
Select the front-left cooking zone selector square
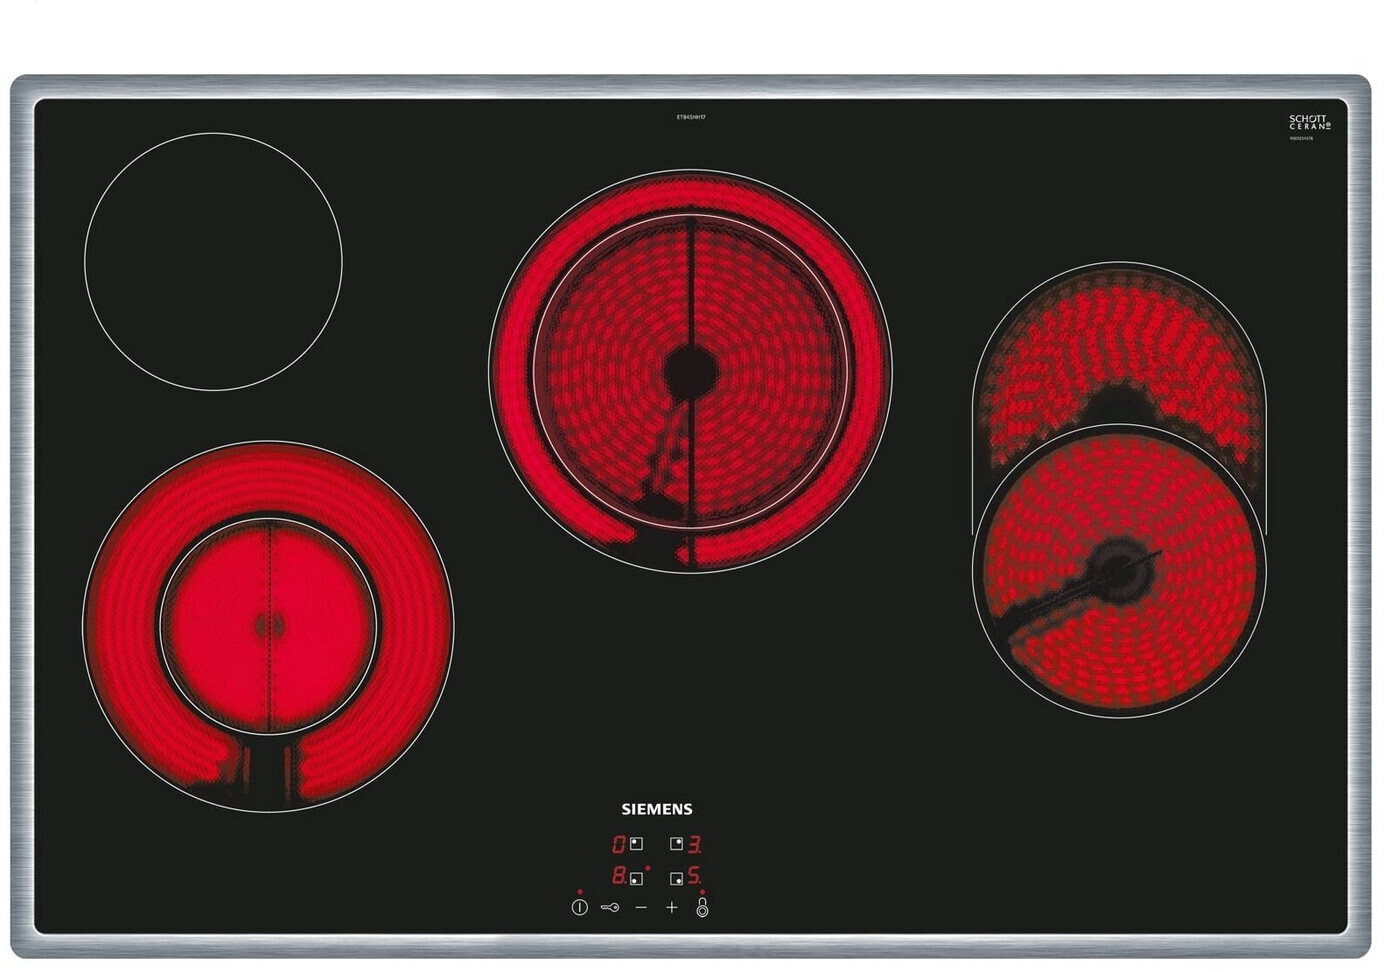636,878
